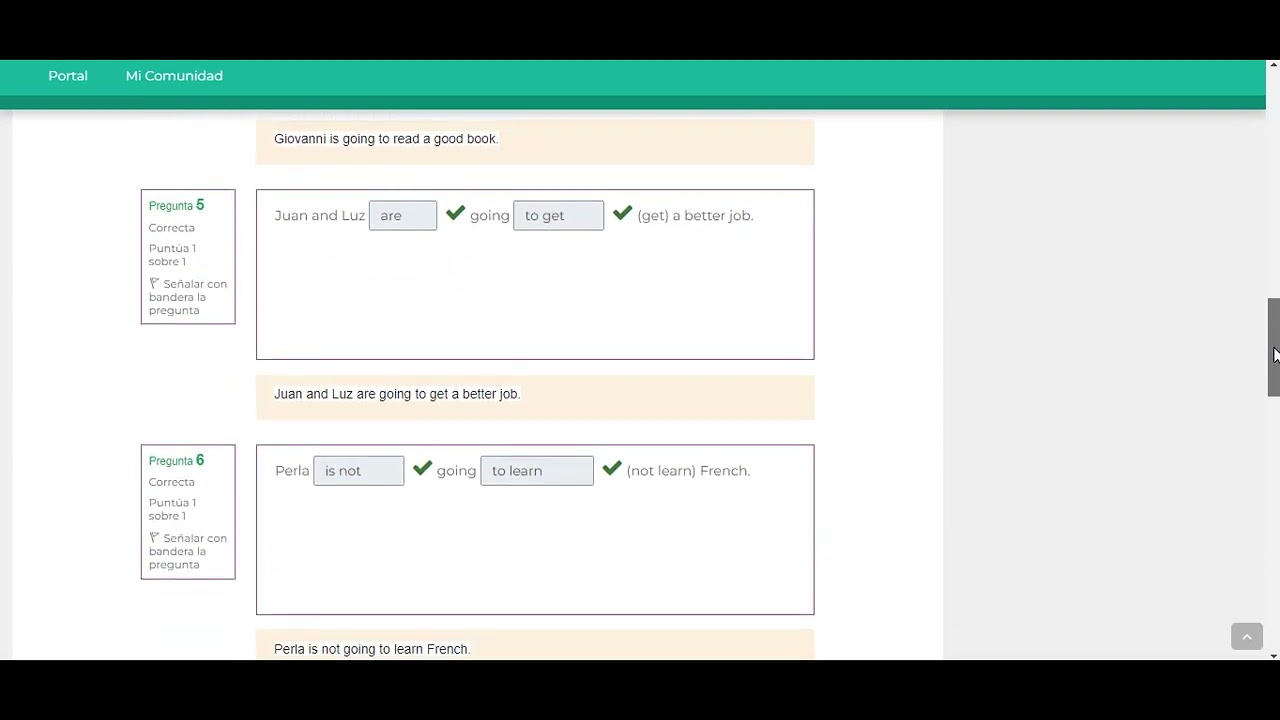Click 'Puntúa 1 sobre 1' under Pregunta 5

(172, 255)
